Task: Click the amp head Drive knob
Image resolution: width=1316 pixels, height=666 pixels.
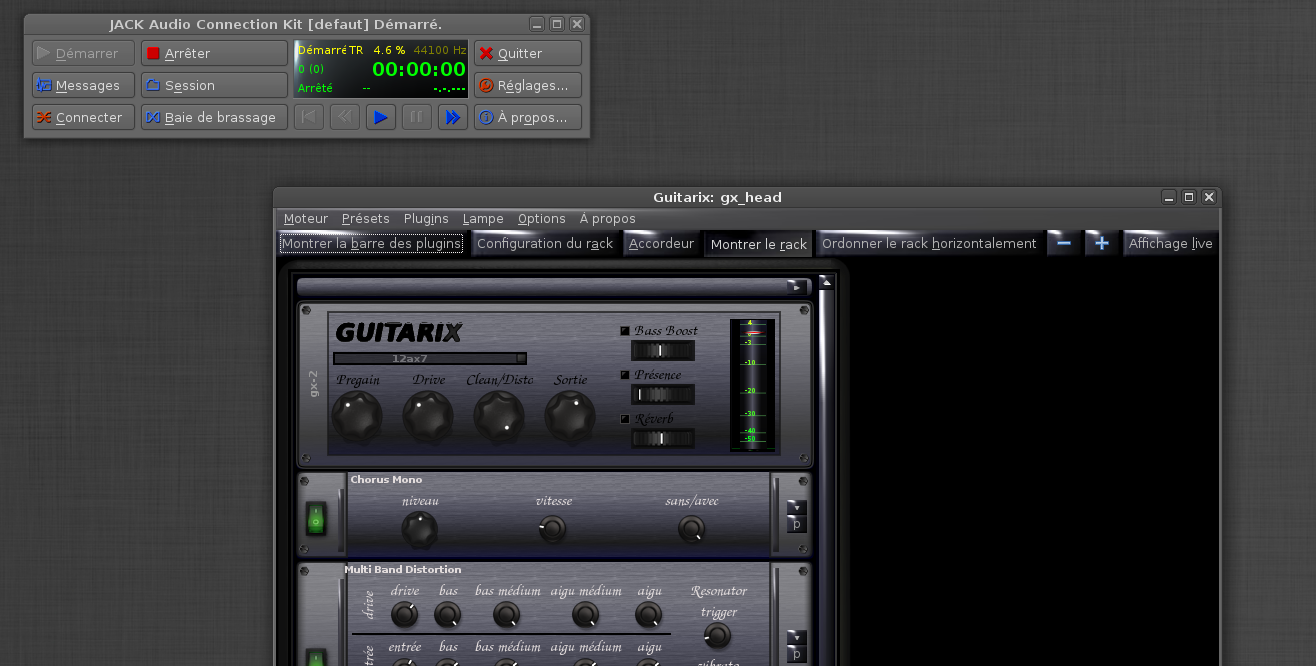Action: click(x=428, y=417)
